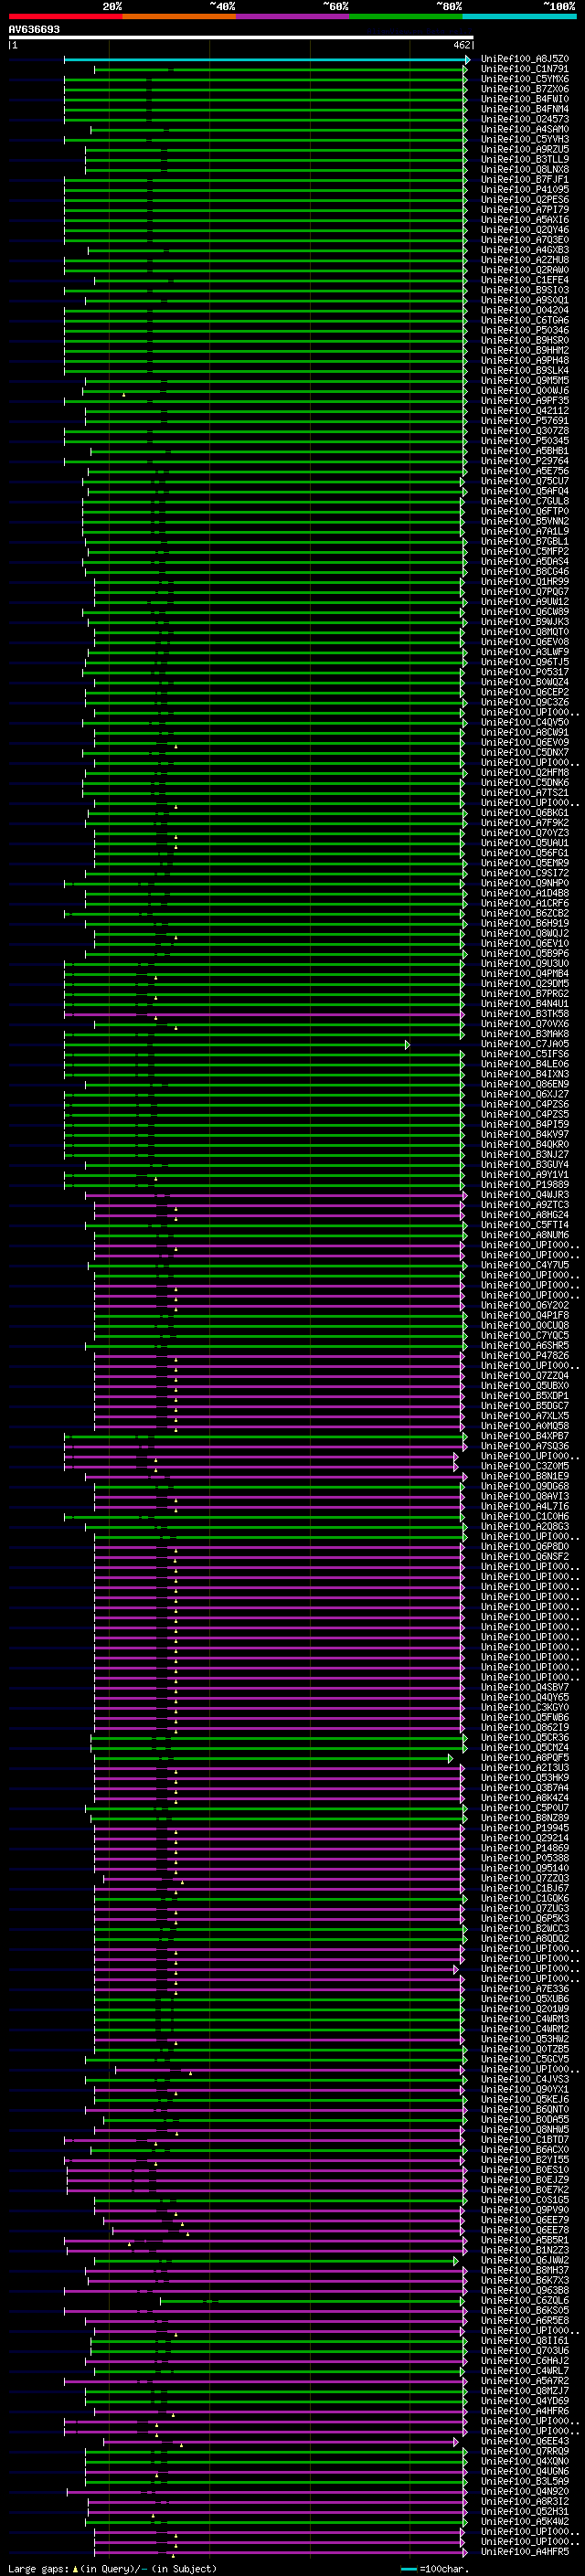Image resolution: width=585 pixels, height=2576 pixels.
Task: Select hit label UniRef100_B9WJK3
Action: point(525,622)
